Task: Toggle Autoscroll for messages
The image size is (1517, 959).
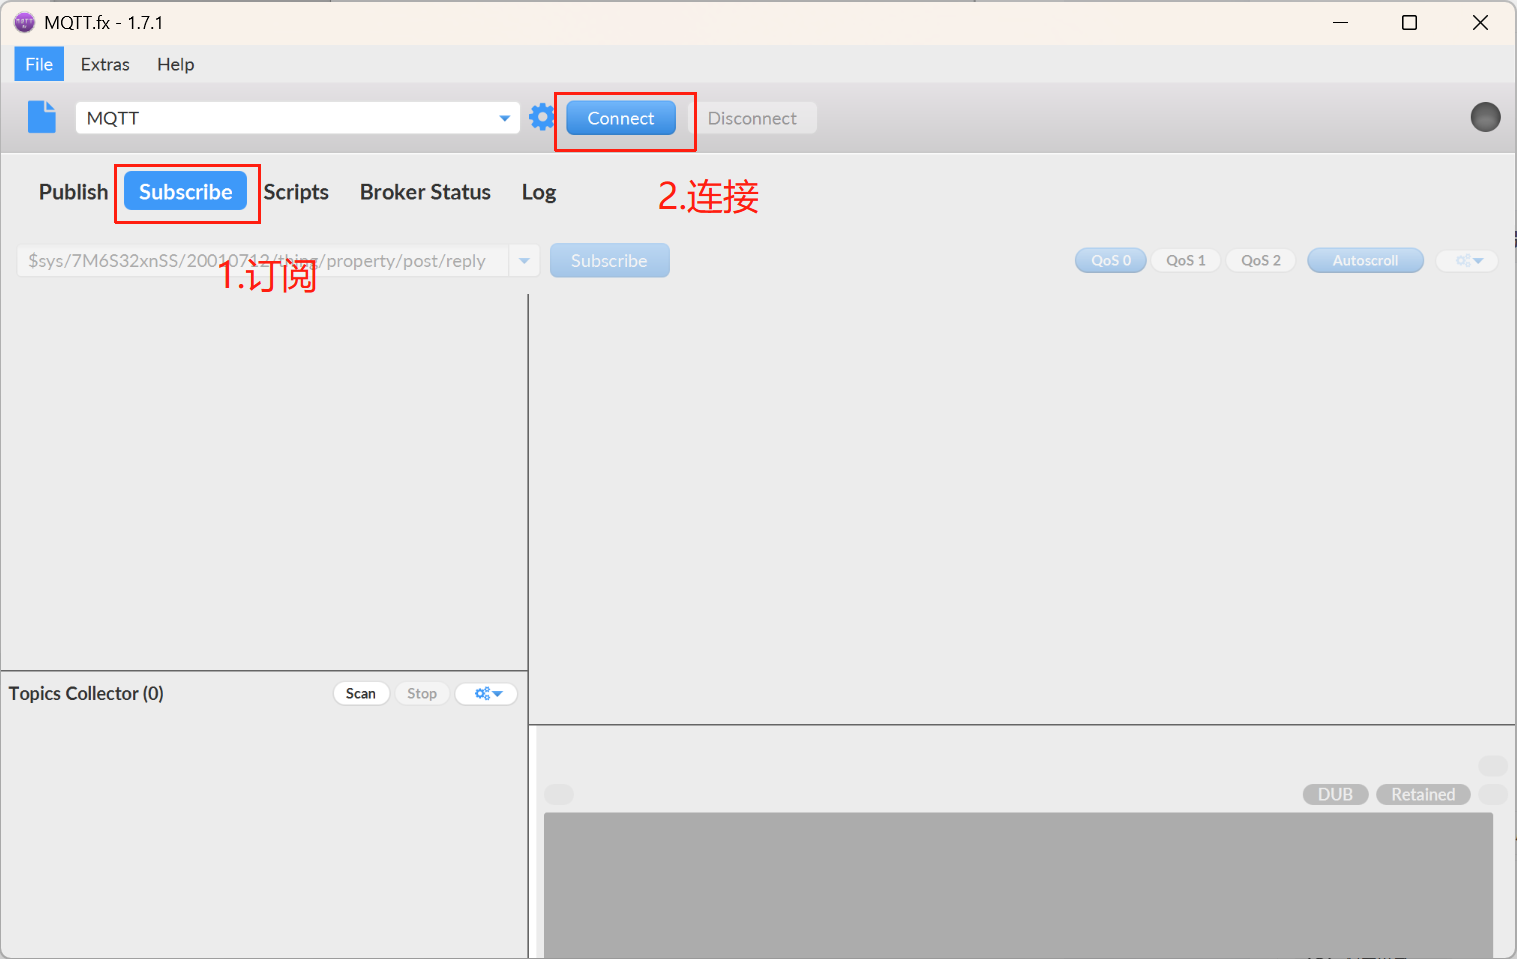Action: (x=1365, y=260)
